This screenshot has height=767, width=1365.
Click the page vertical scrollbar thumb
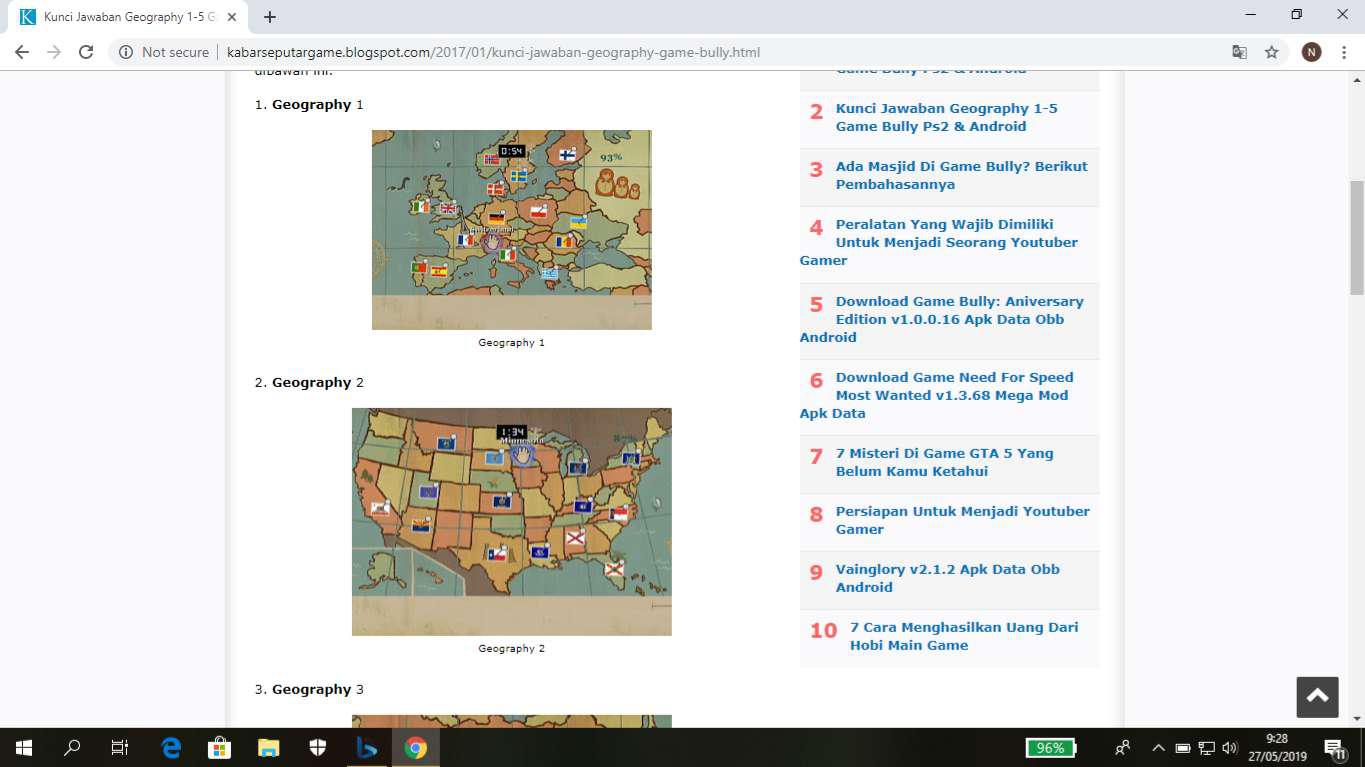click(x=1357, y=237)
